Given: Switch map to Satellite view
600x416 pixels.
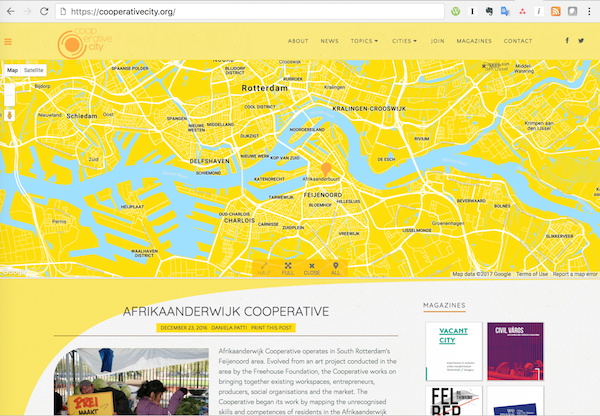Looking at the screenshot, I should [x=34, y=70].
